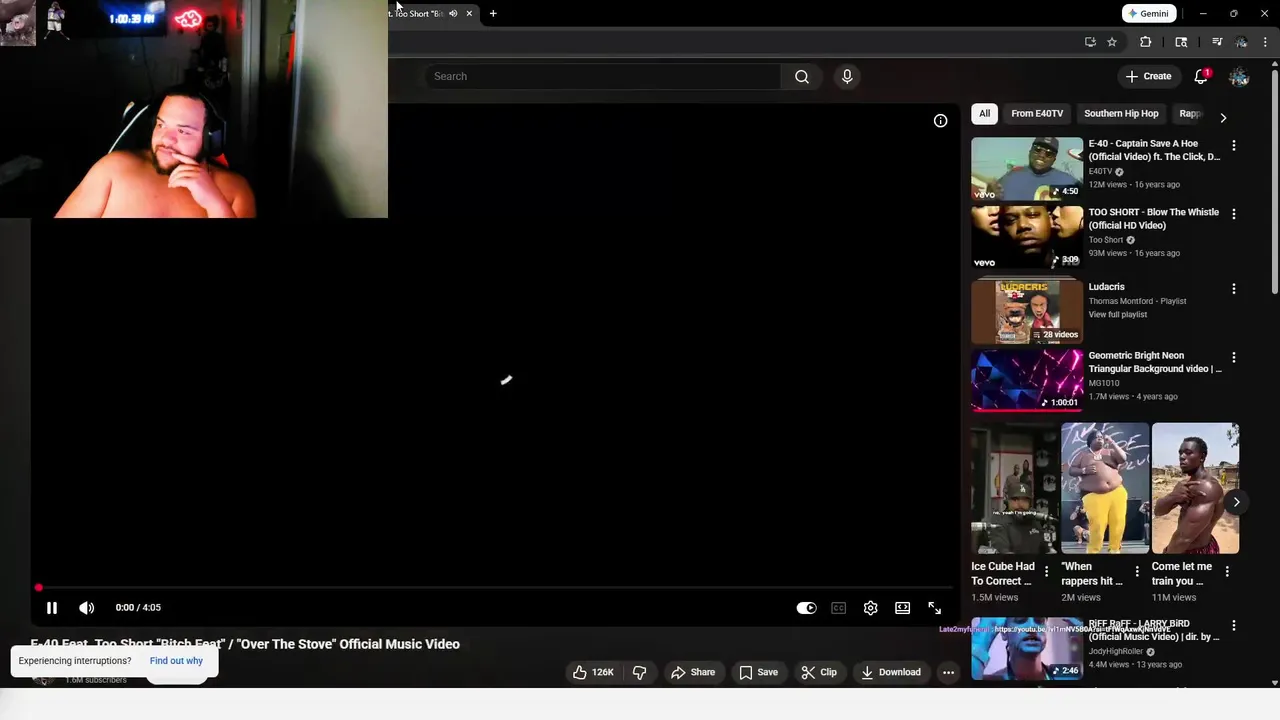Like the video with 126K likes

(x=592, y=672)
